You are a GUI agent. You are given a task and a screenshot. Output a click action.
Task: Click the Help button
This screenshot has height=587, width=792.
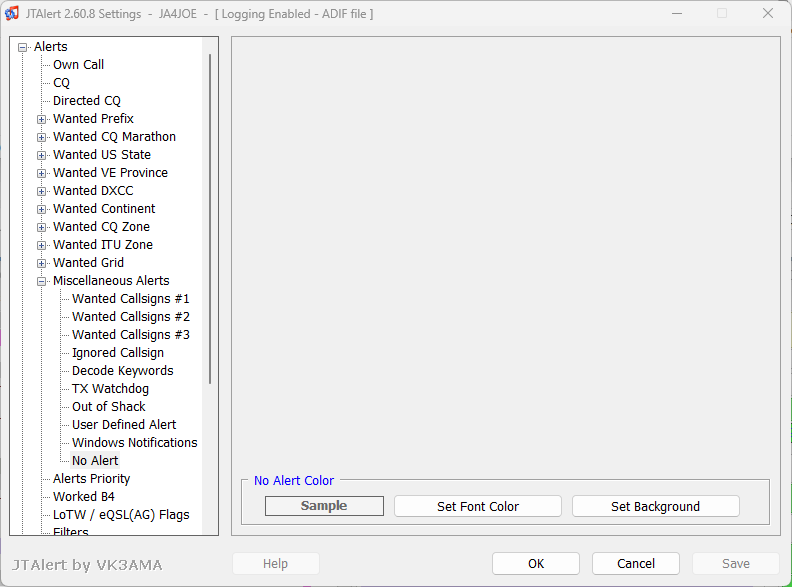tap(276, 564)
